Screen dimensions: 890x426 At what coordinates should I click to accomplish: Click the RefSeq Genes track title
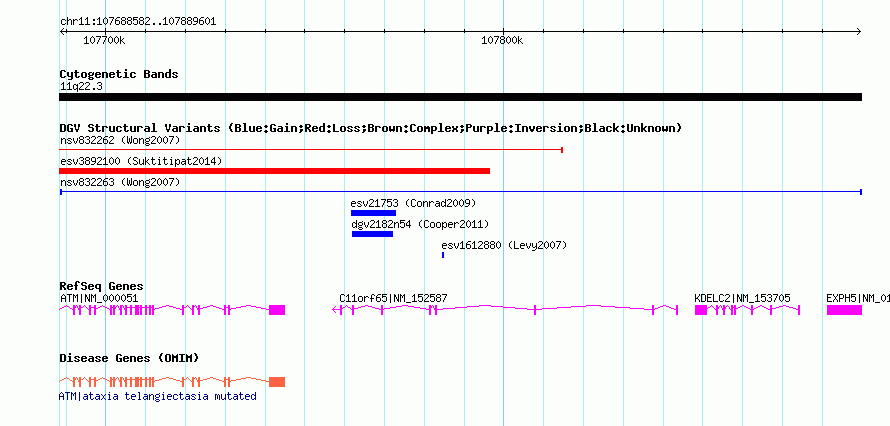(102, 286)
